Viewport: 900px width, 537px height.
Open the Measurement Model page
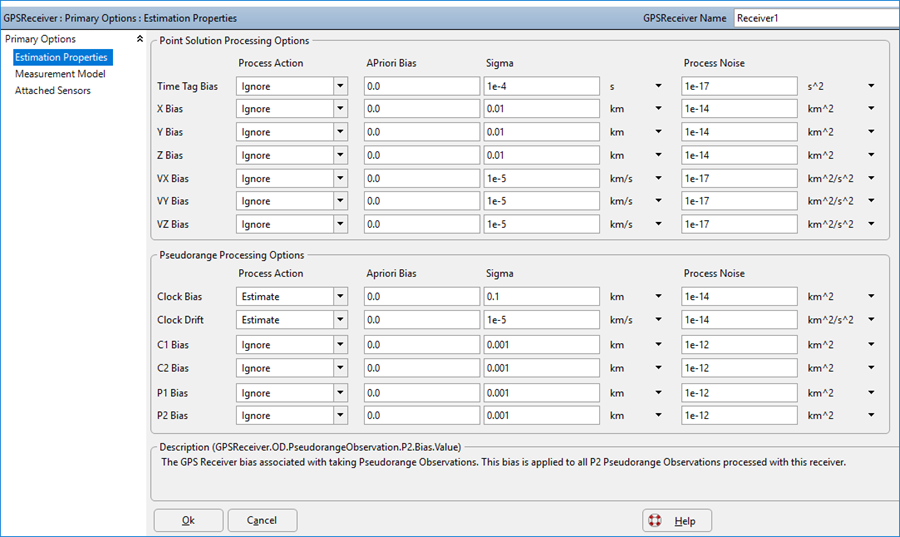(60, 73)
